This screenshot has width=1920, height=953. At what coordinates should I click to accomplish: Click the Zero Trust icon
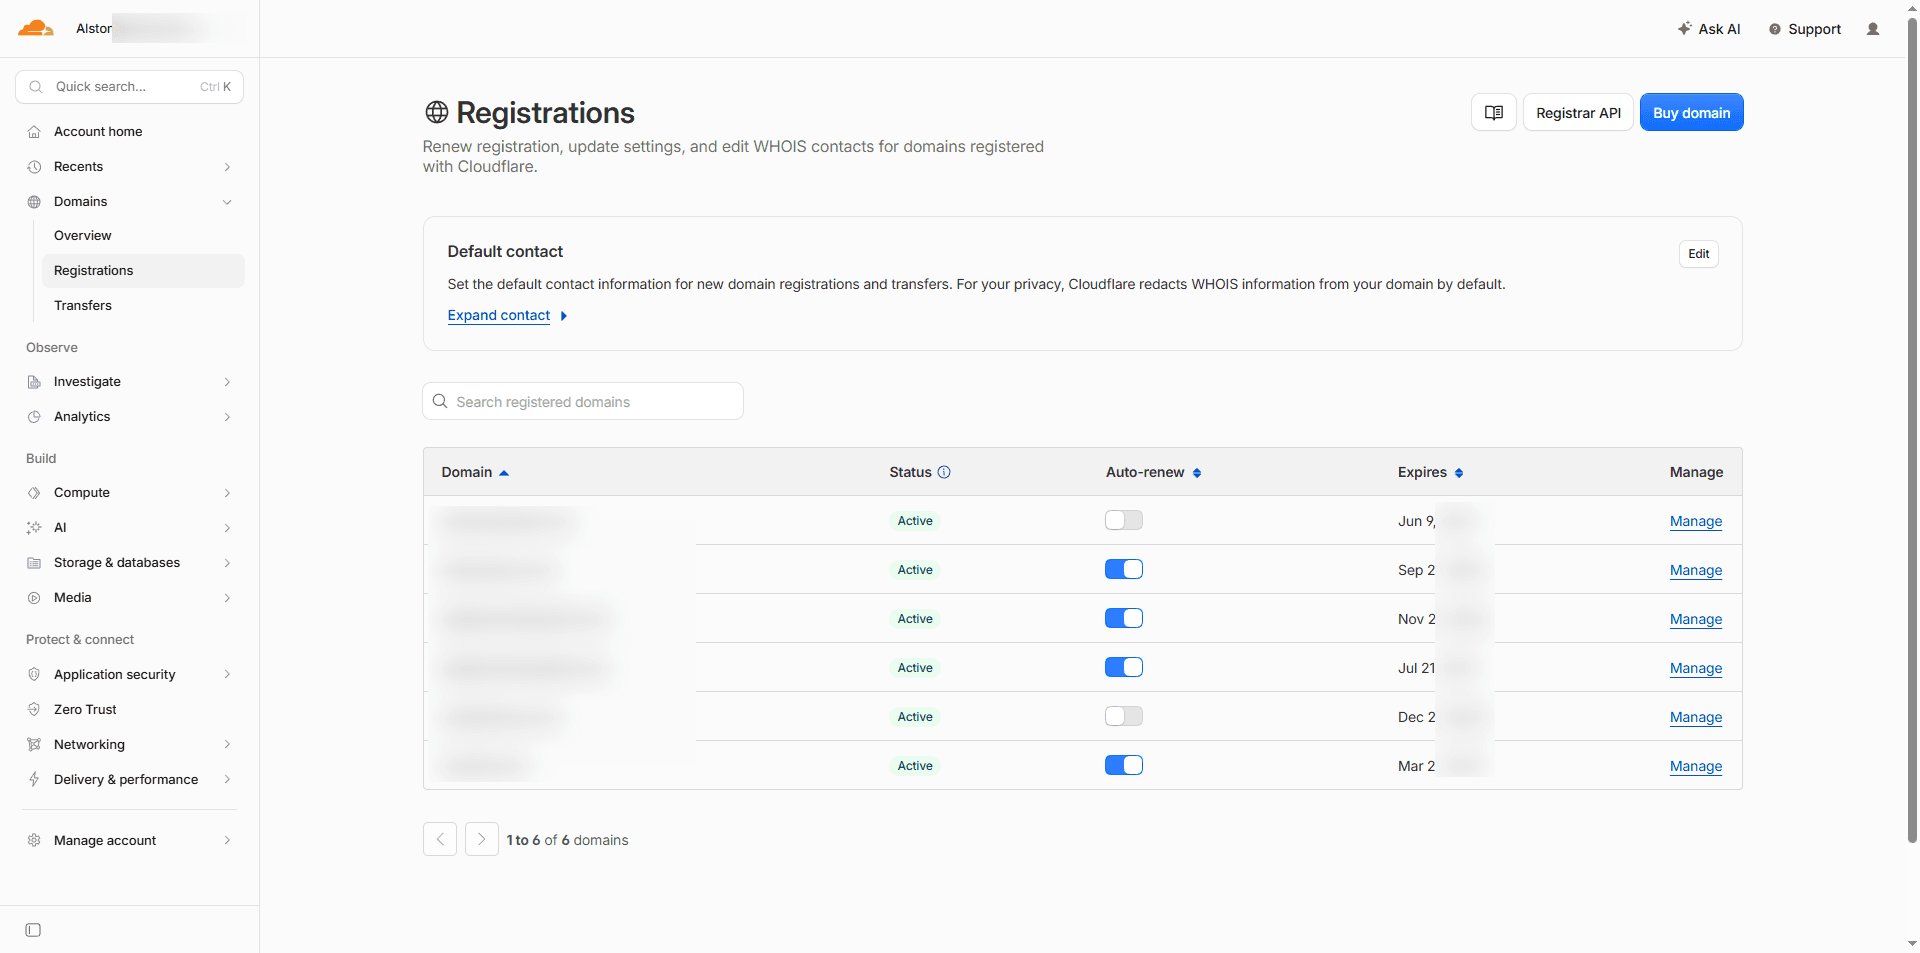[34, 710]
